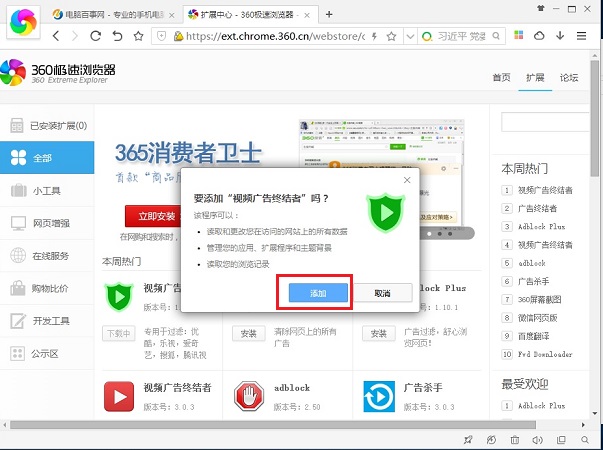Open ranked item 5 adblock
The height and width of the screenshot is (450, 603).
[x=531, y=263]
